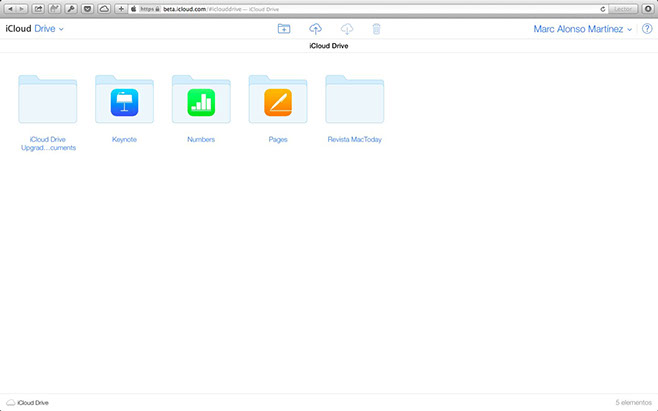Image resolution: width=658 pixels, height=411 pixels.
Task: Open the iCloud Drive Upgrade documents folder
Action: coord(48,101)
